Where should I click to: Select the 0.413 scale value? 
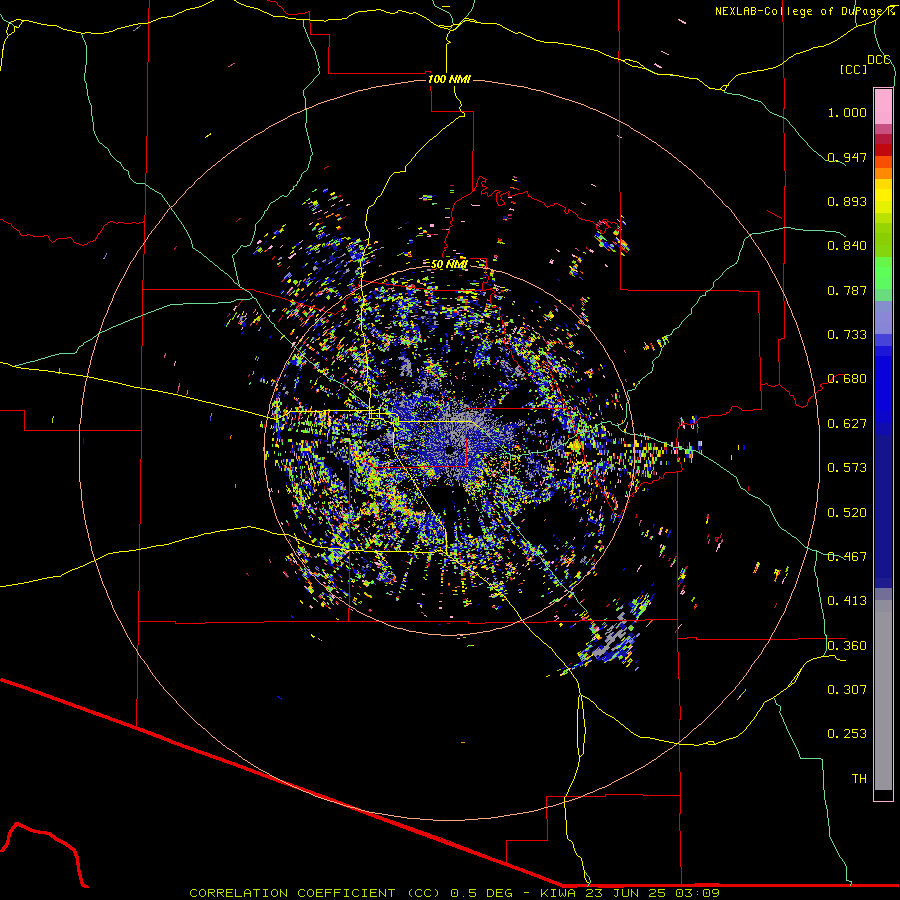[x=847, y=601]
